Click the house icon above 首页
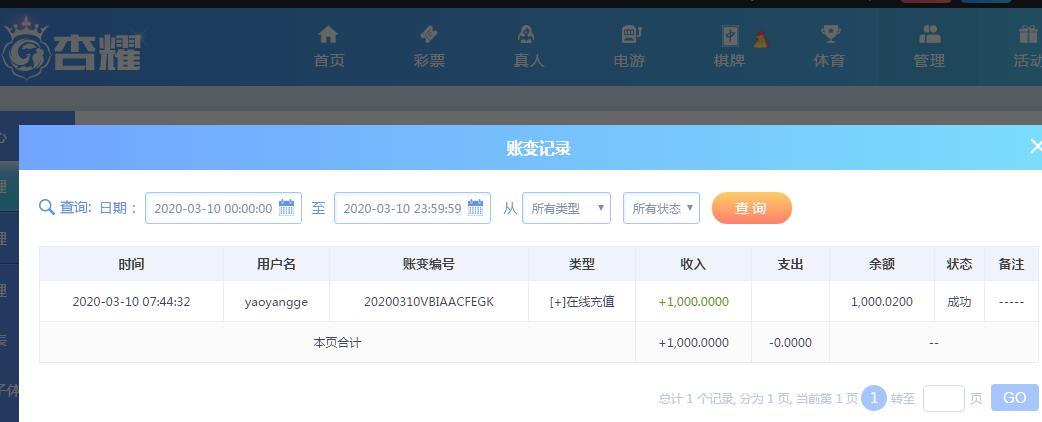The height and width of the screenshot is (422, 1042). pos(328,34)
